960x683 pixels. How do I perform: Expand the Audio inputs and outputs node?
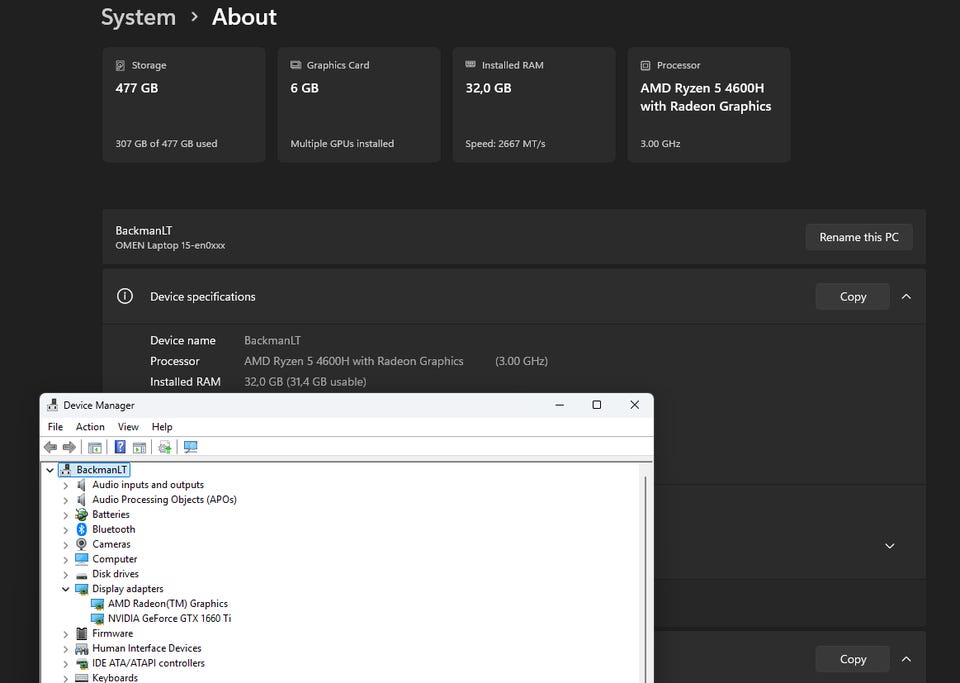66,485
